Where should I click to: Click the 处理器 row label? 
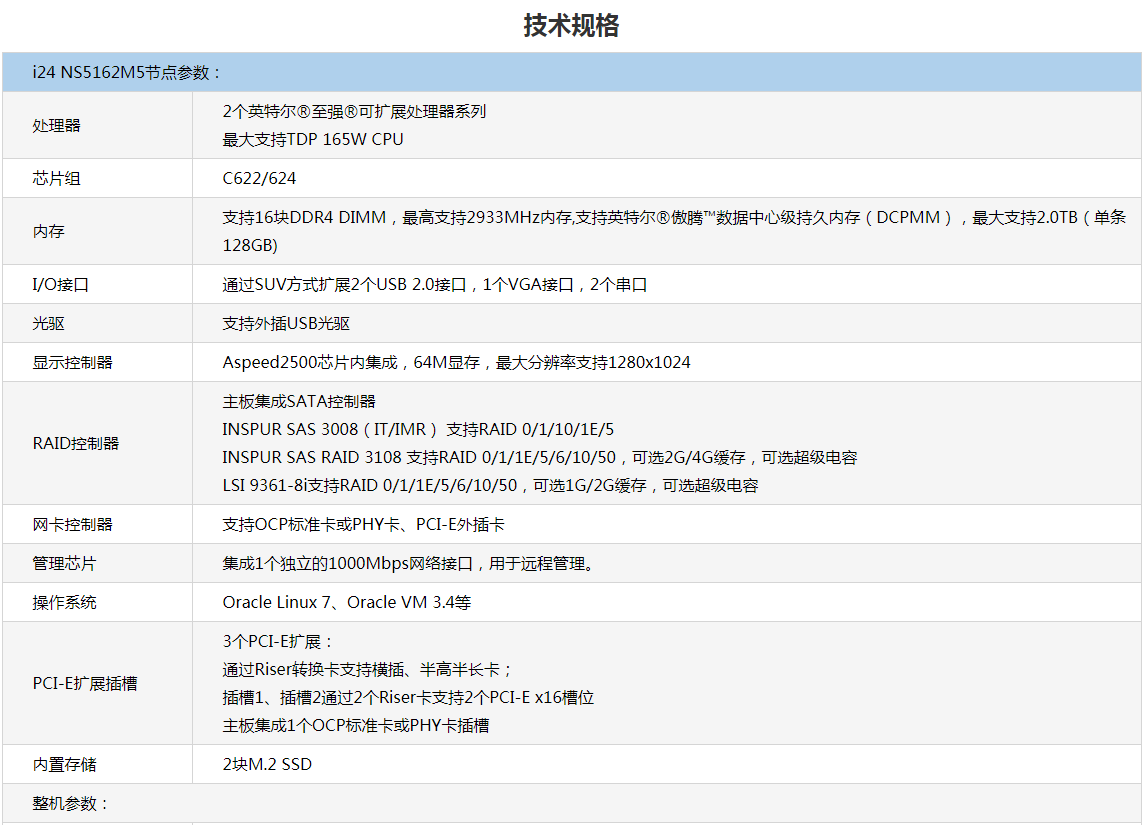tap(56, 126)
